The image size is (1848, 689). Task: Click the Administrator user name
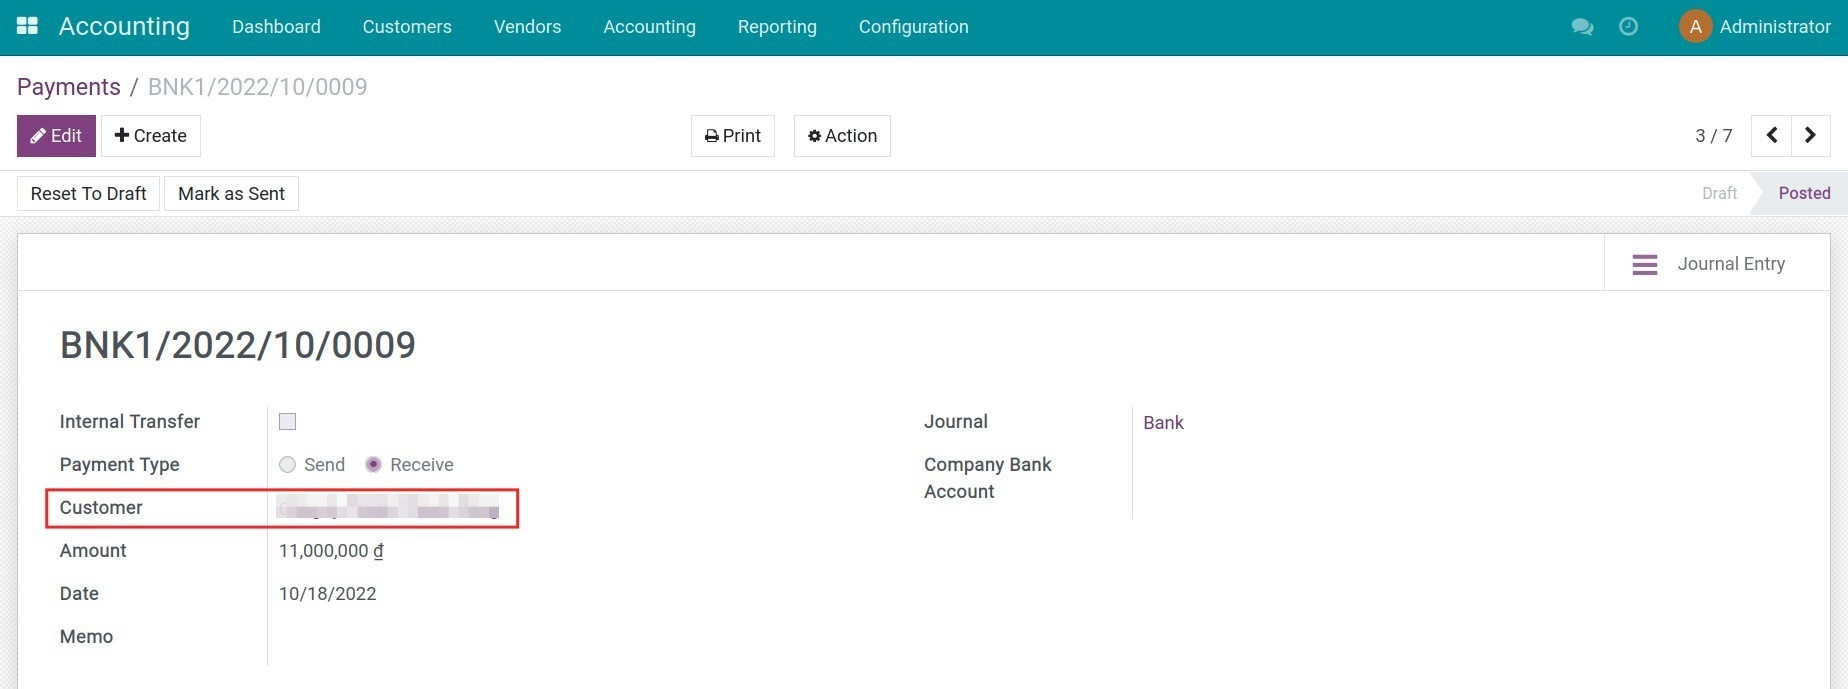[x=1775, y=27]
